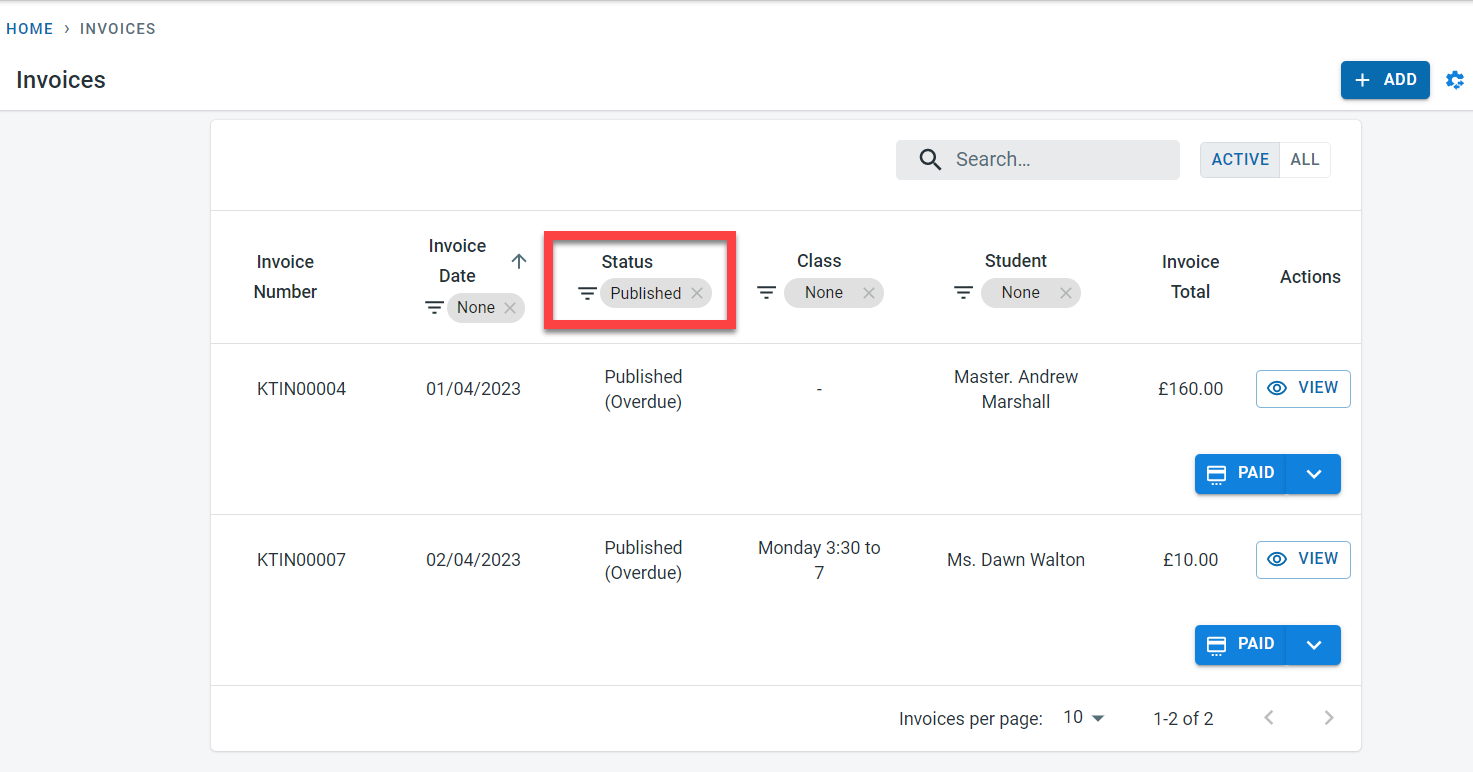Open the Status column filter icon
The width and height of the screenshot is (1473, 772).
pos(587,293)
